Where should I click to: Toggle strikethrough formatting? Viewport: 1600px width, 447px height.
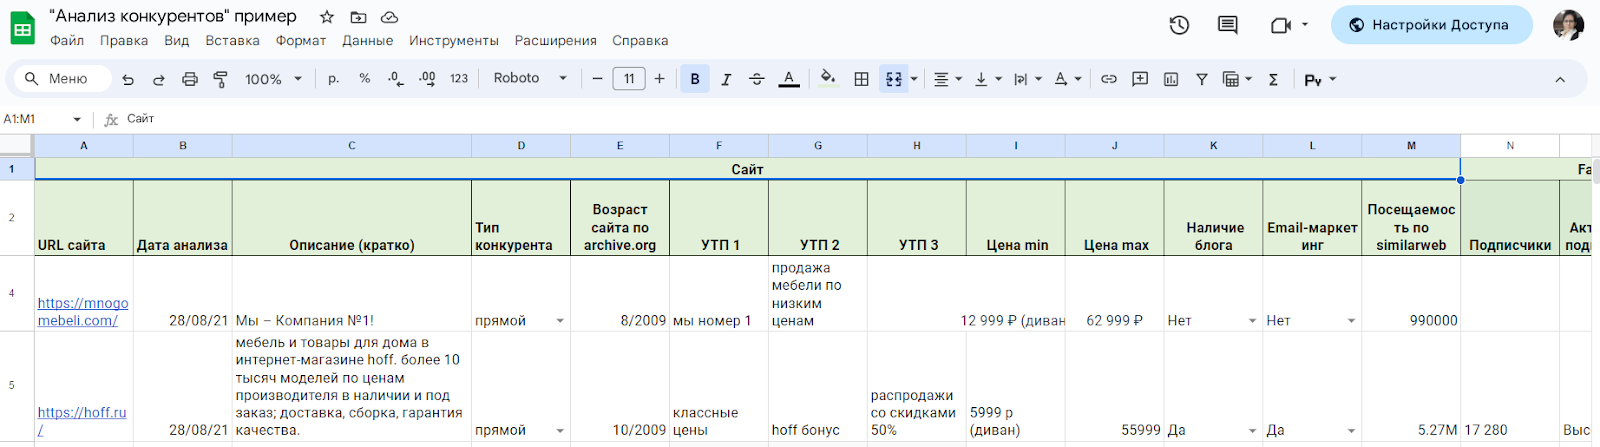pyautogui.click(x=757, y=79)
